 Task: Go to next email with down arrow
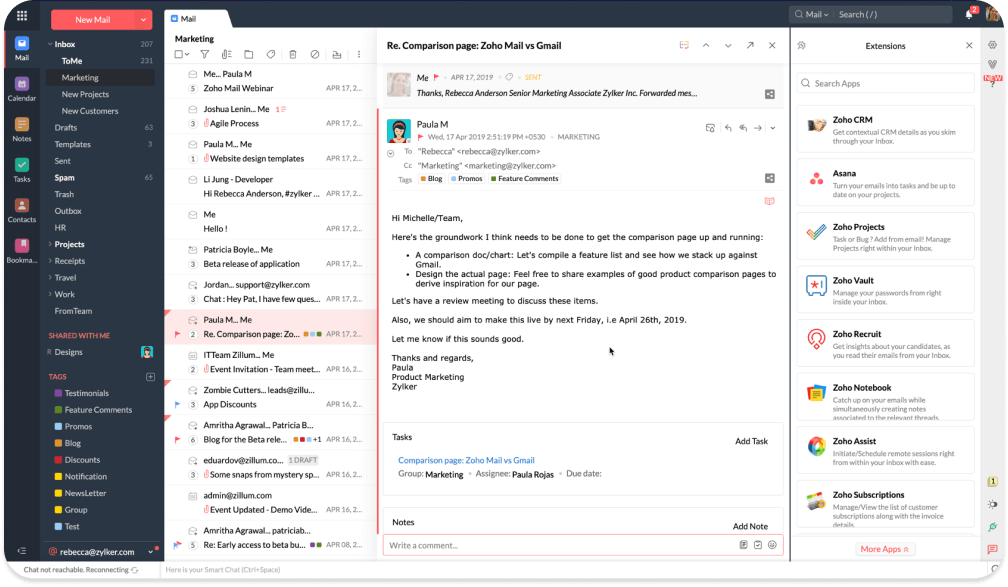[728, 46]
